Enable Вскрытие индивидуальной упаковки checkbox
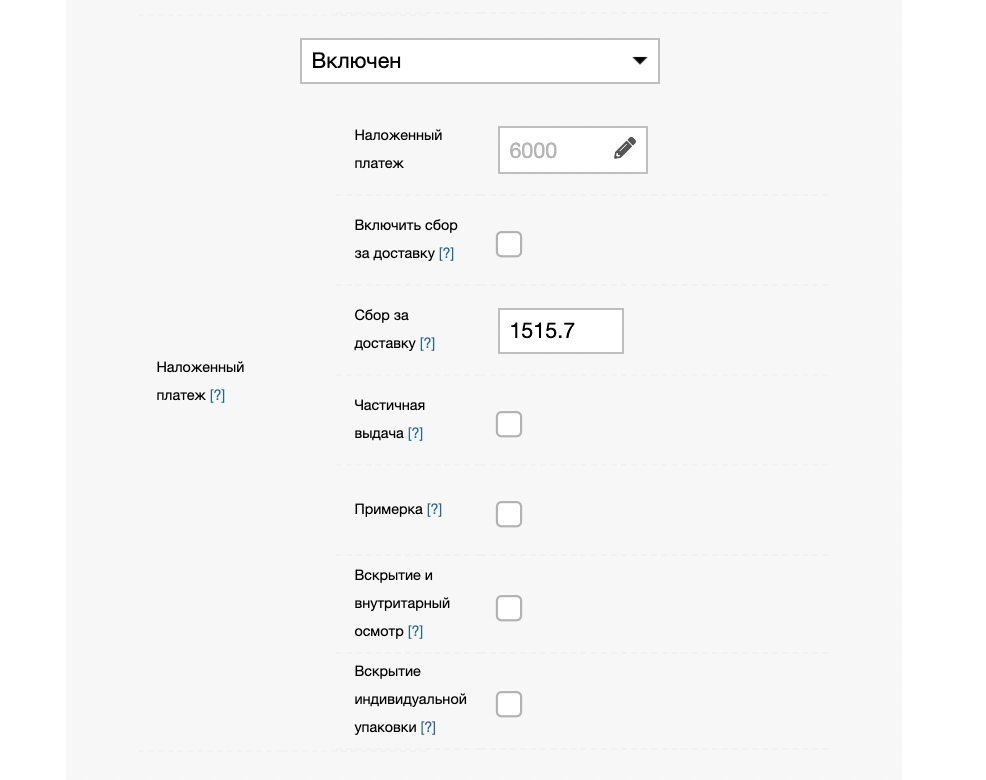Viewport: 986px width, 780px height. coord(509,704)
